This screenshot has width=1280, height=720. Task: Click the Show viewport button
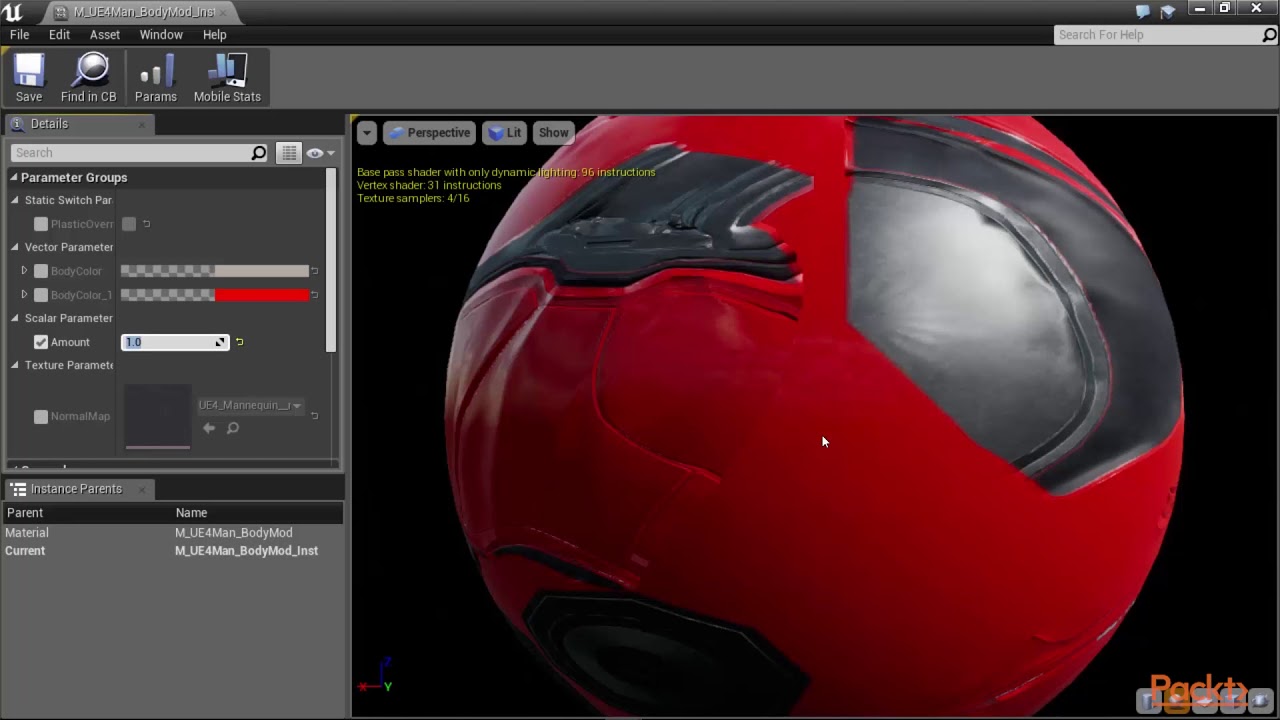(553, 133)
